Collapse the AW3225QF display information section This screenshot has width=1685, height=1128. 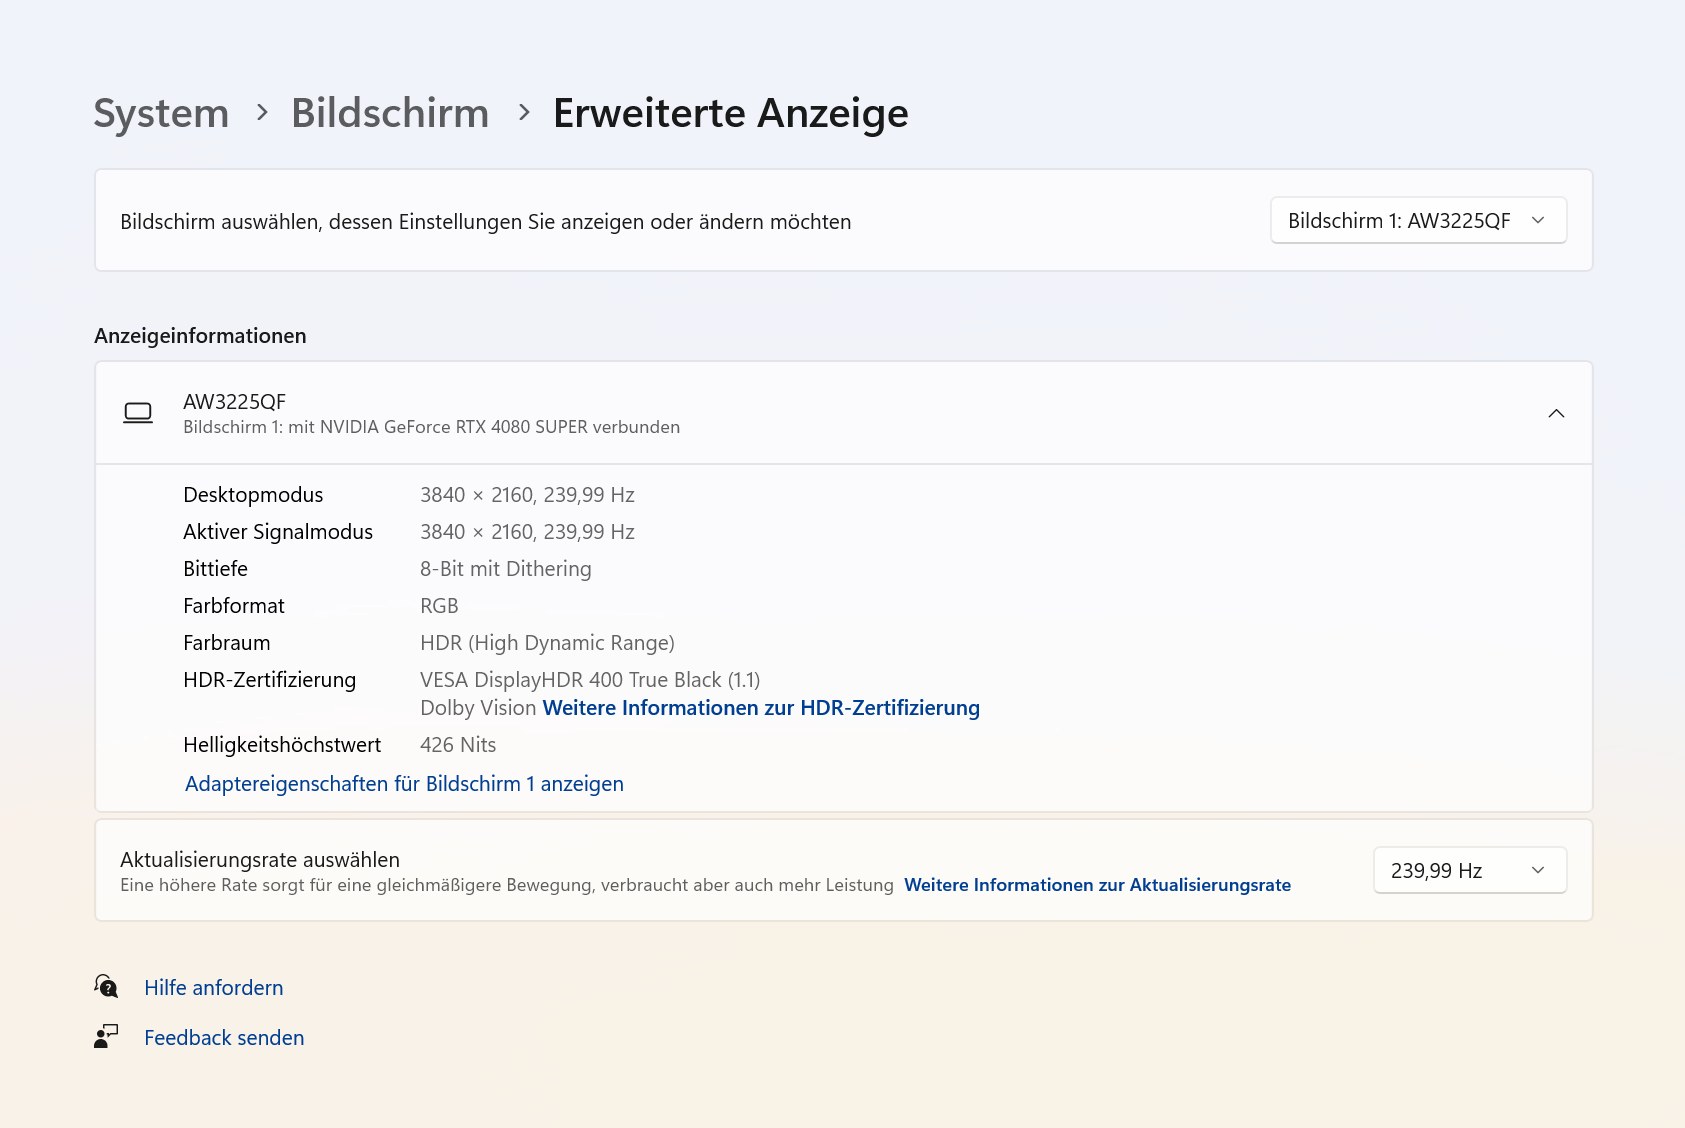tap(1556, 413)
